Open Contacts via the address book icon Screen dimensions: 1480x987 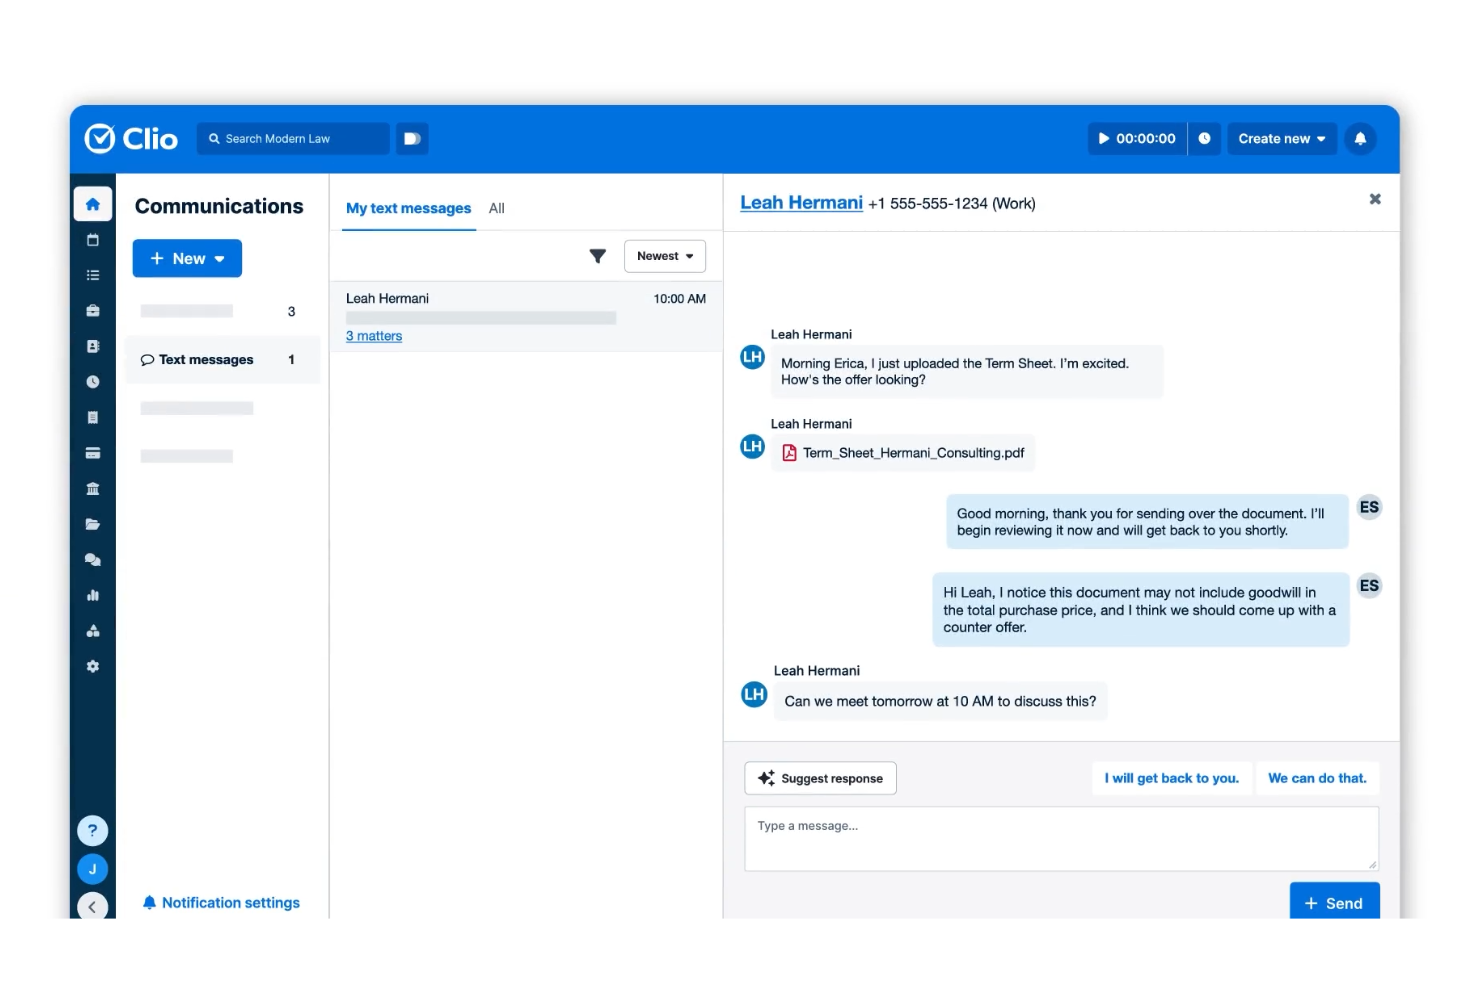pyautogui.click(x=92, y=345)
